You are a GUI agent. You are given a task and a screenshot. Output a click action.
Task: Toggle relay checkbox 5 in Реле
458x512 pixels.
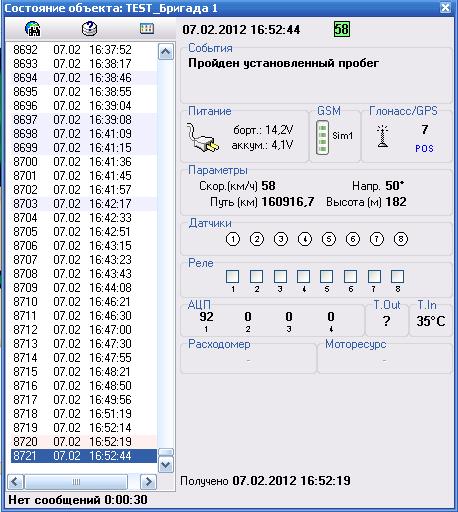326,276
